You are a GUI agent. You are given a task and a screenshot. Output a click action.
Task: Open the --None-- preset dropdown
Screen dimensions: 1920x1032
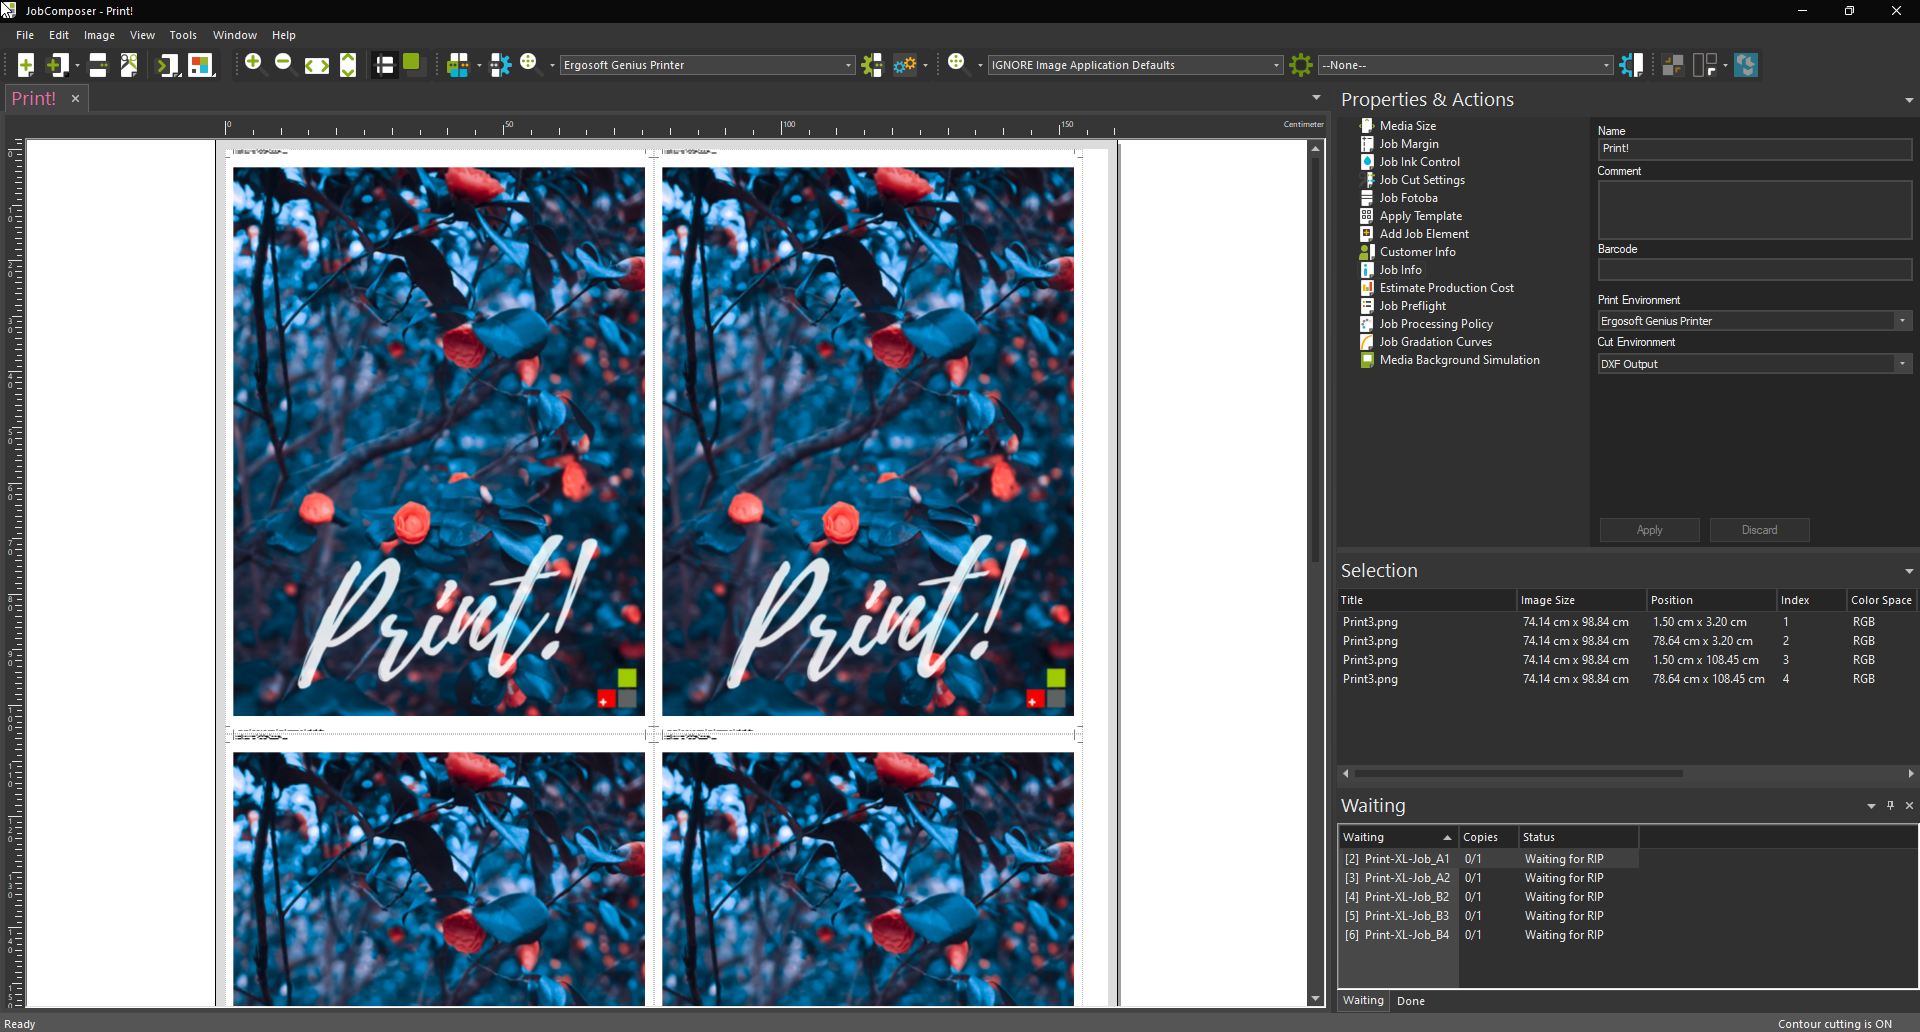point(1466,65)
